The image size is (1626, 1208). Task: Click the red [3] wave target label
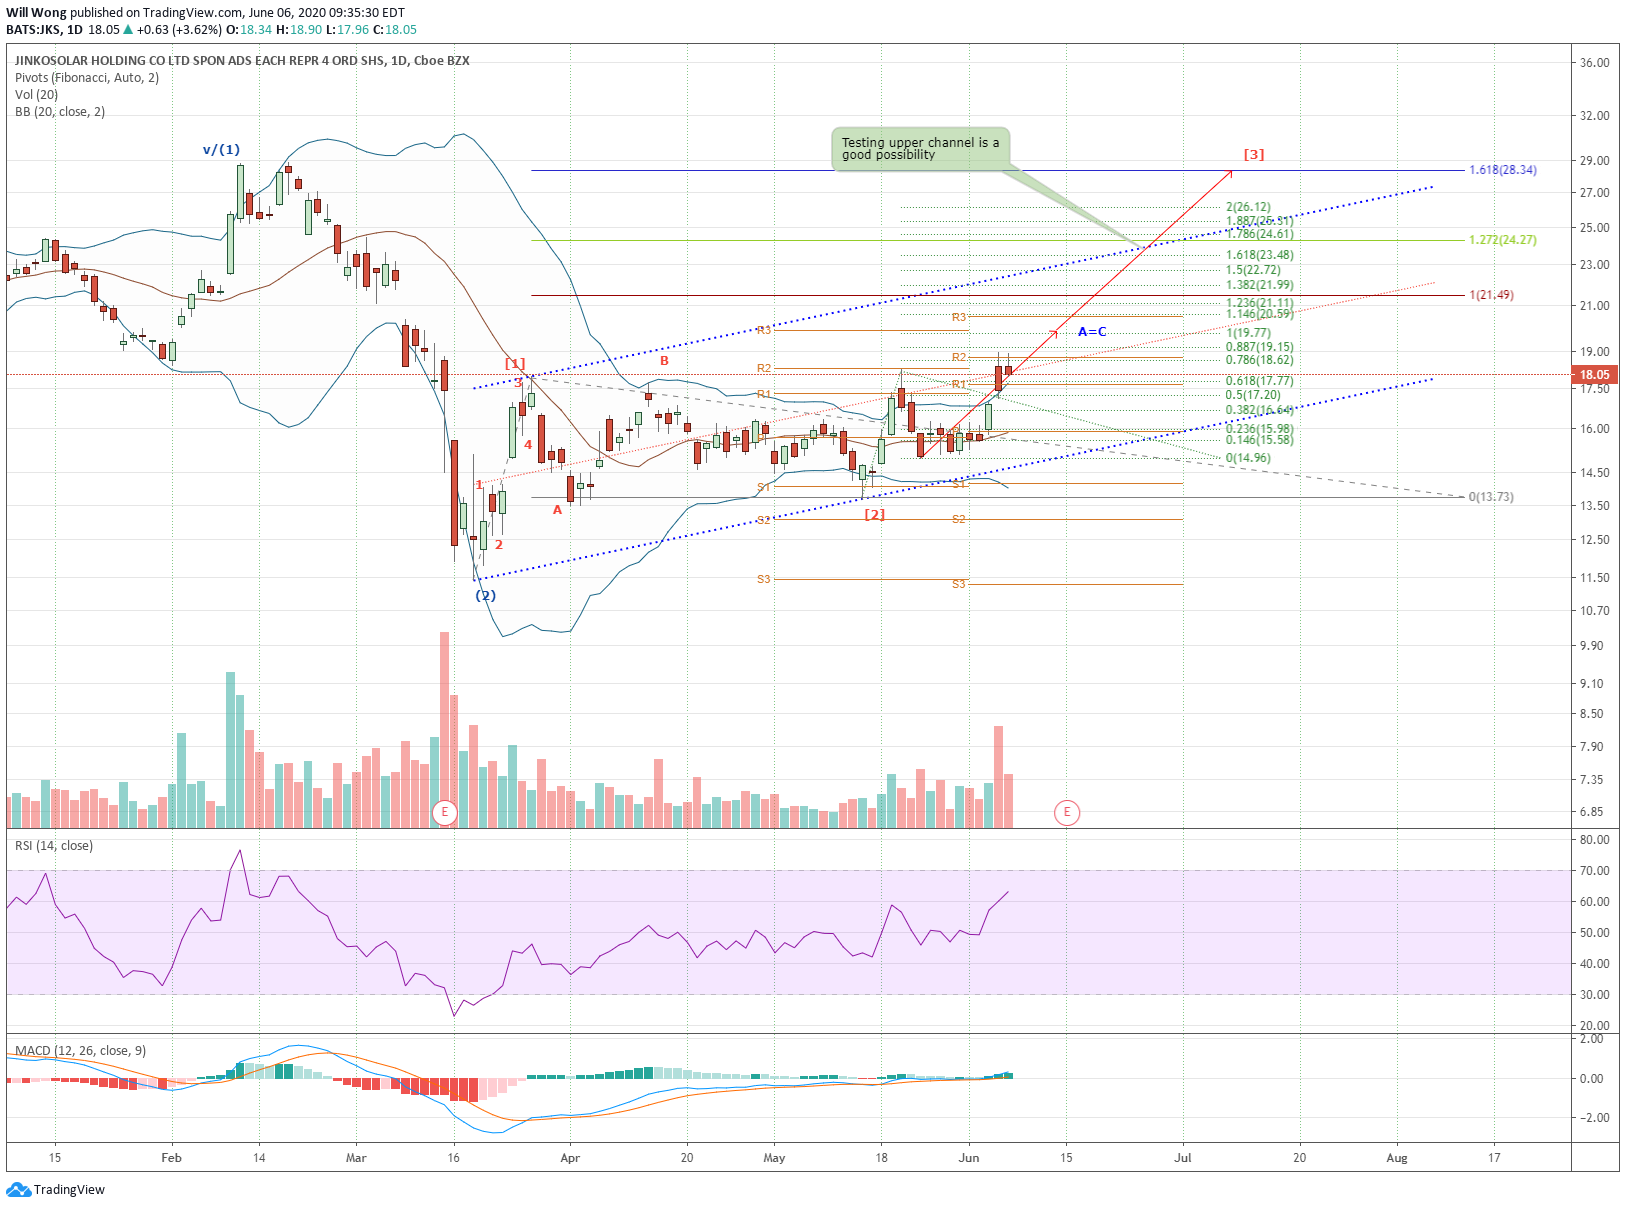[x=1254, y=154]
